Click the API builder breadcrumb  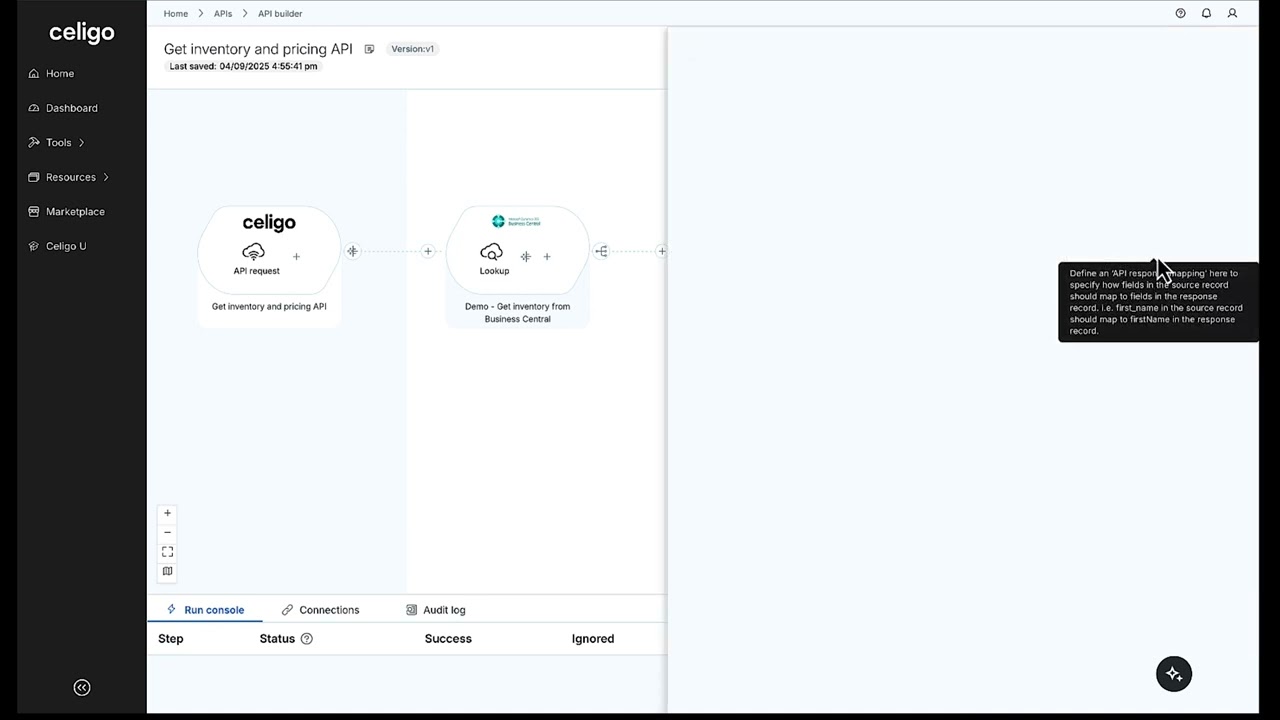[280, 14]
